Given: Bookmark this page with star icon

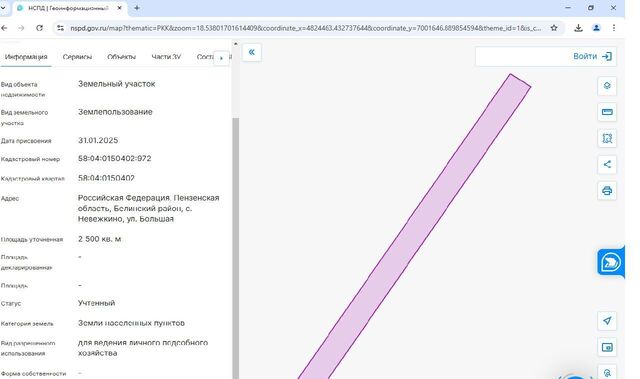Looking at the screenshot, I should point(554,28).
